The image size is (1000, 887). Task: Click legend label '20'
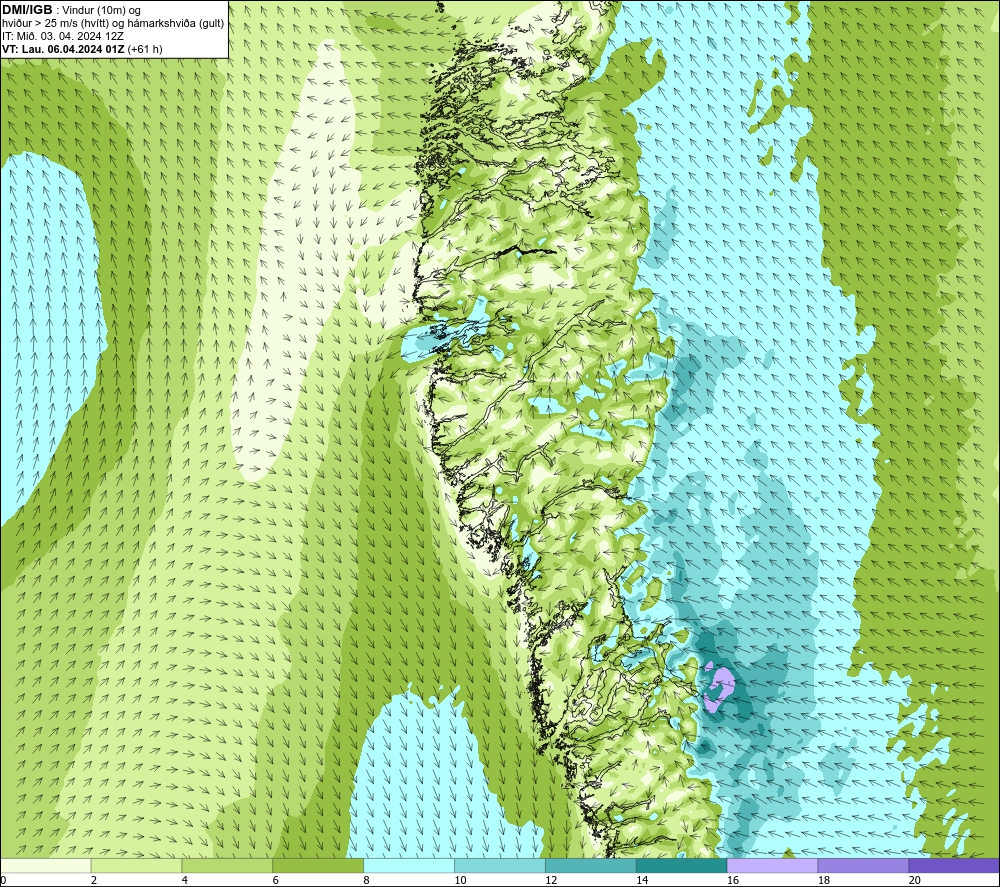(915, 880)
